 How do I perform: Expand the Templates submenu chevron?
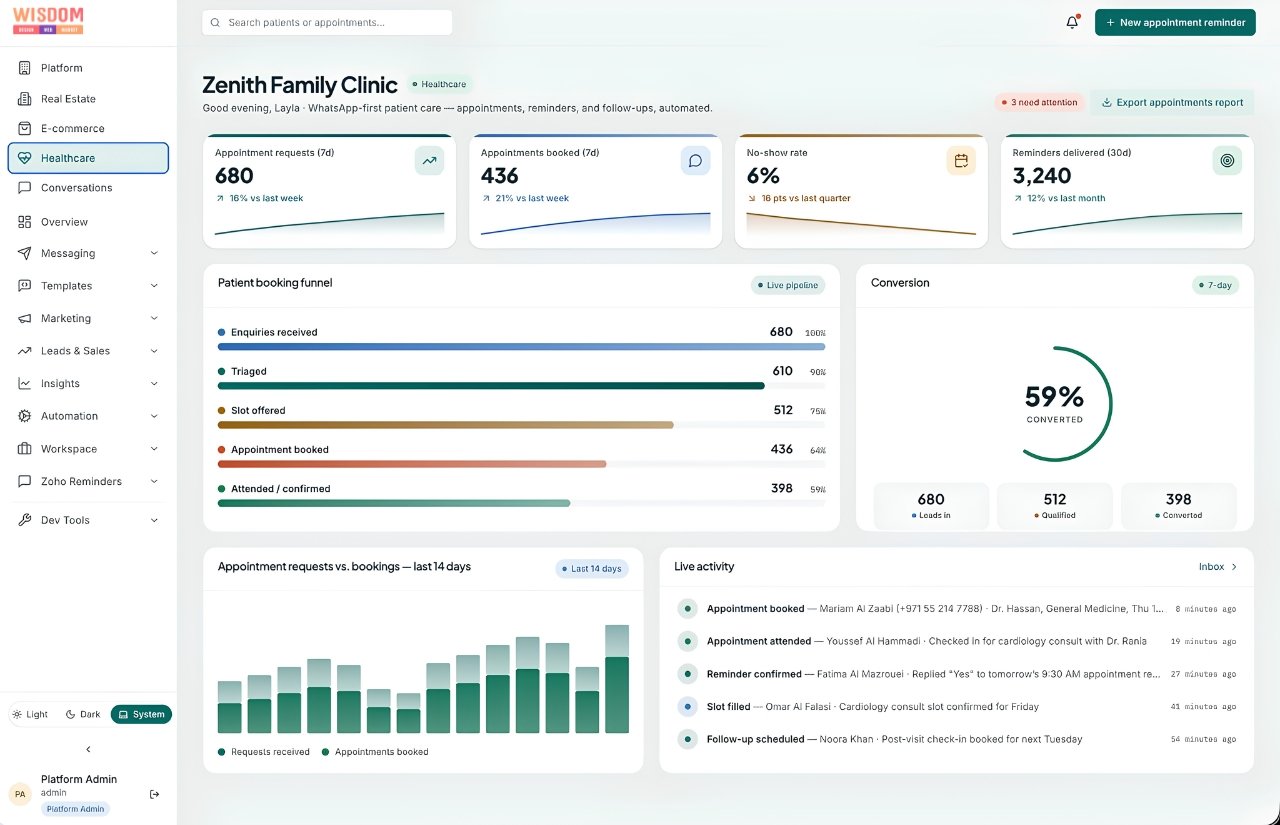coord(154,286)
